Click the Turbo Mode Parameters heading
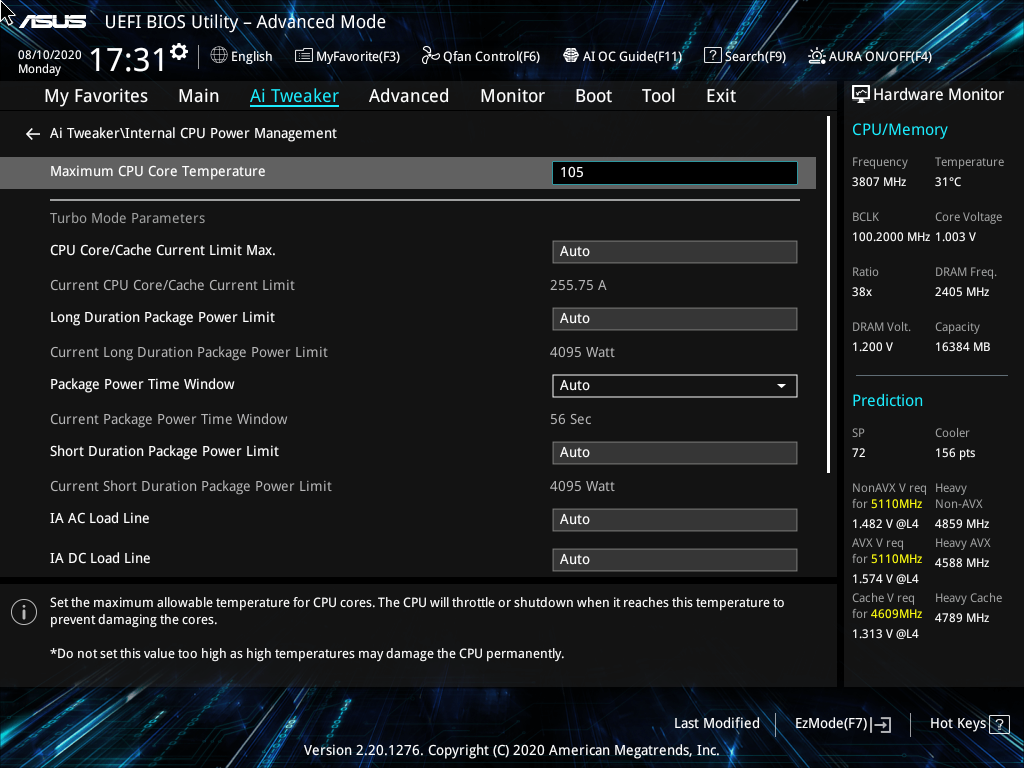This screenshot has width=1024, height=768. (127, 218)
